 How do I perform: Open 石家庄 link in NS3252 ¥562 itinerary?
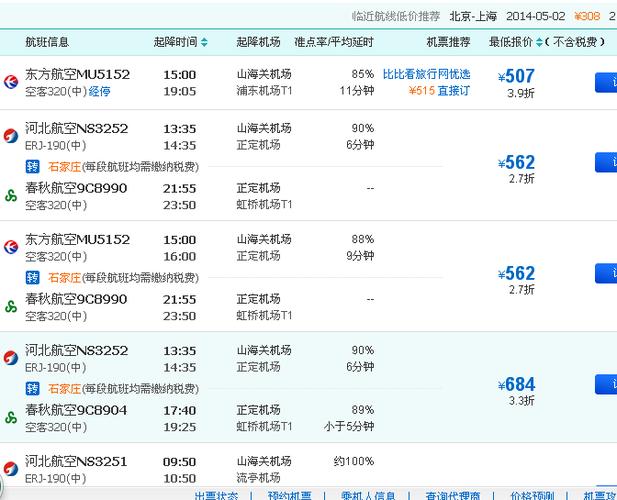(x=64, y=167)
